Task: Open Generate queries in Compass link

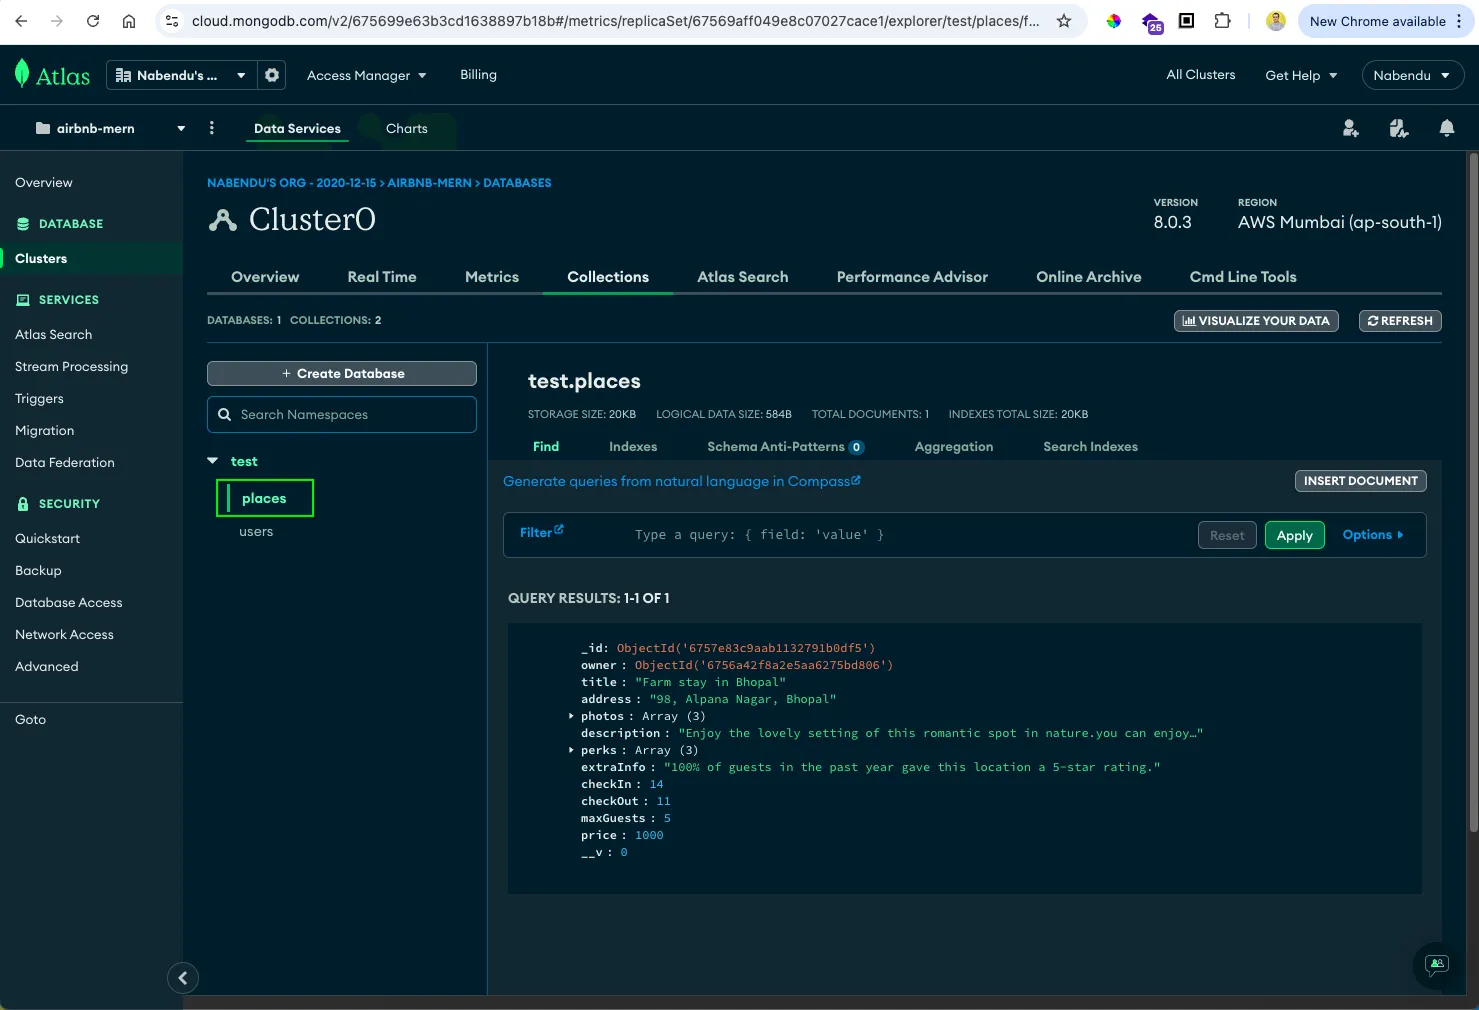Action: pyautogui.click(x=681, y=481)
